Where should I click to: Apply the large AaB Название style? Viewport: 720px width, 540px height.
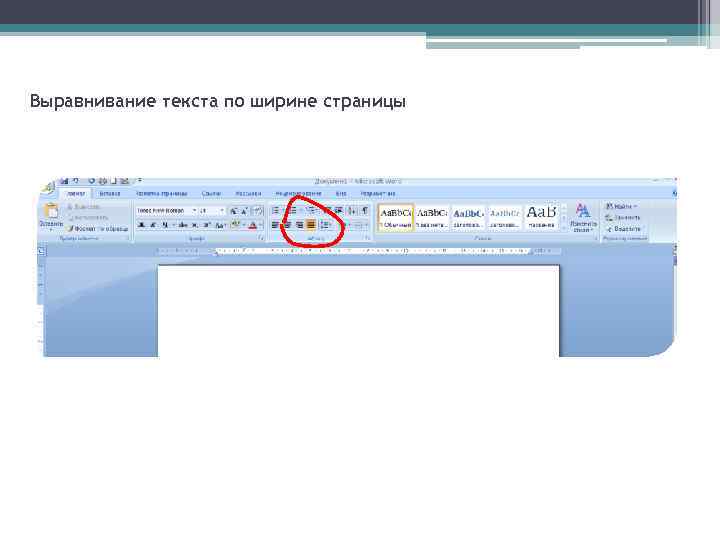541,217
